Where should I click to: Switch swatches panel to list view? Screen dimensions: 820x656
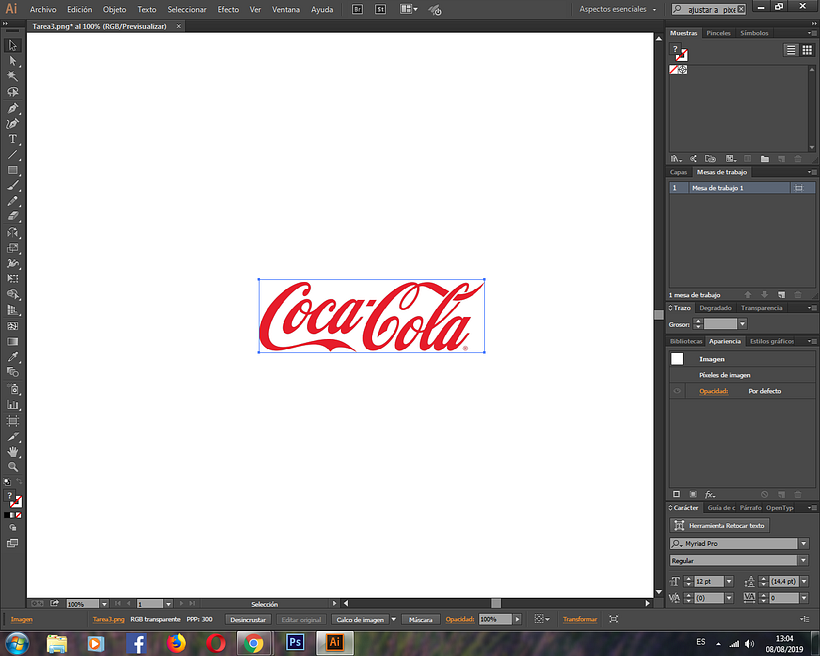coord(791,50)
